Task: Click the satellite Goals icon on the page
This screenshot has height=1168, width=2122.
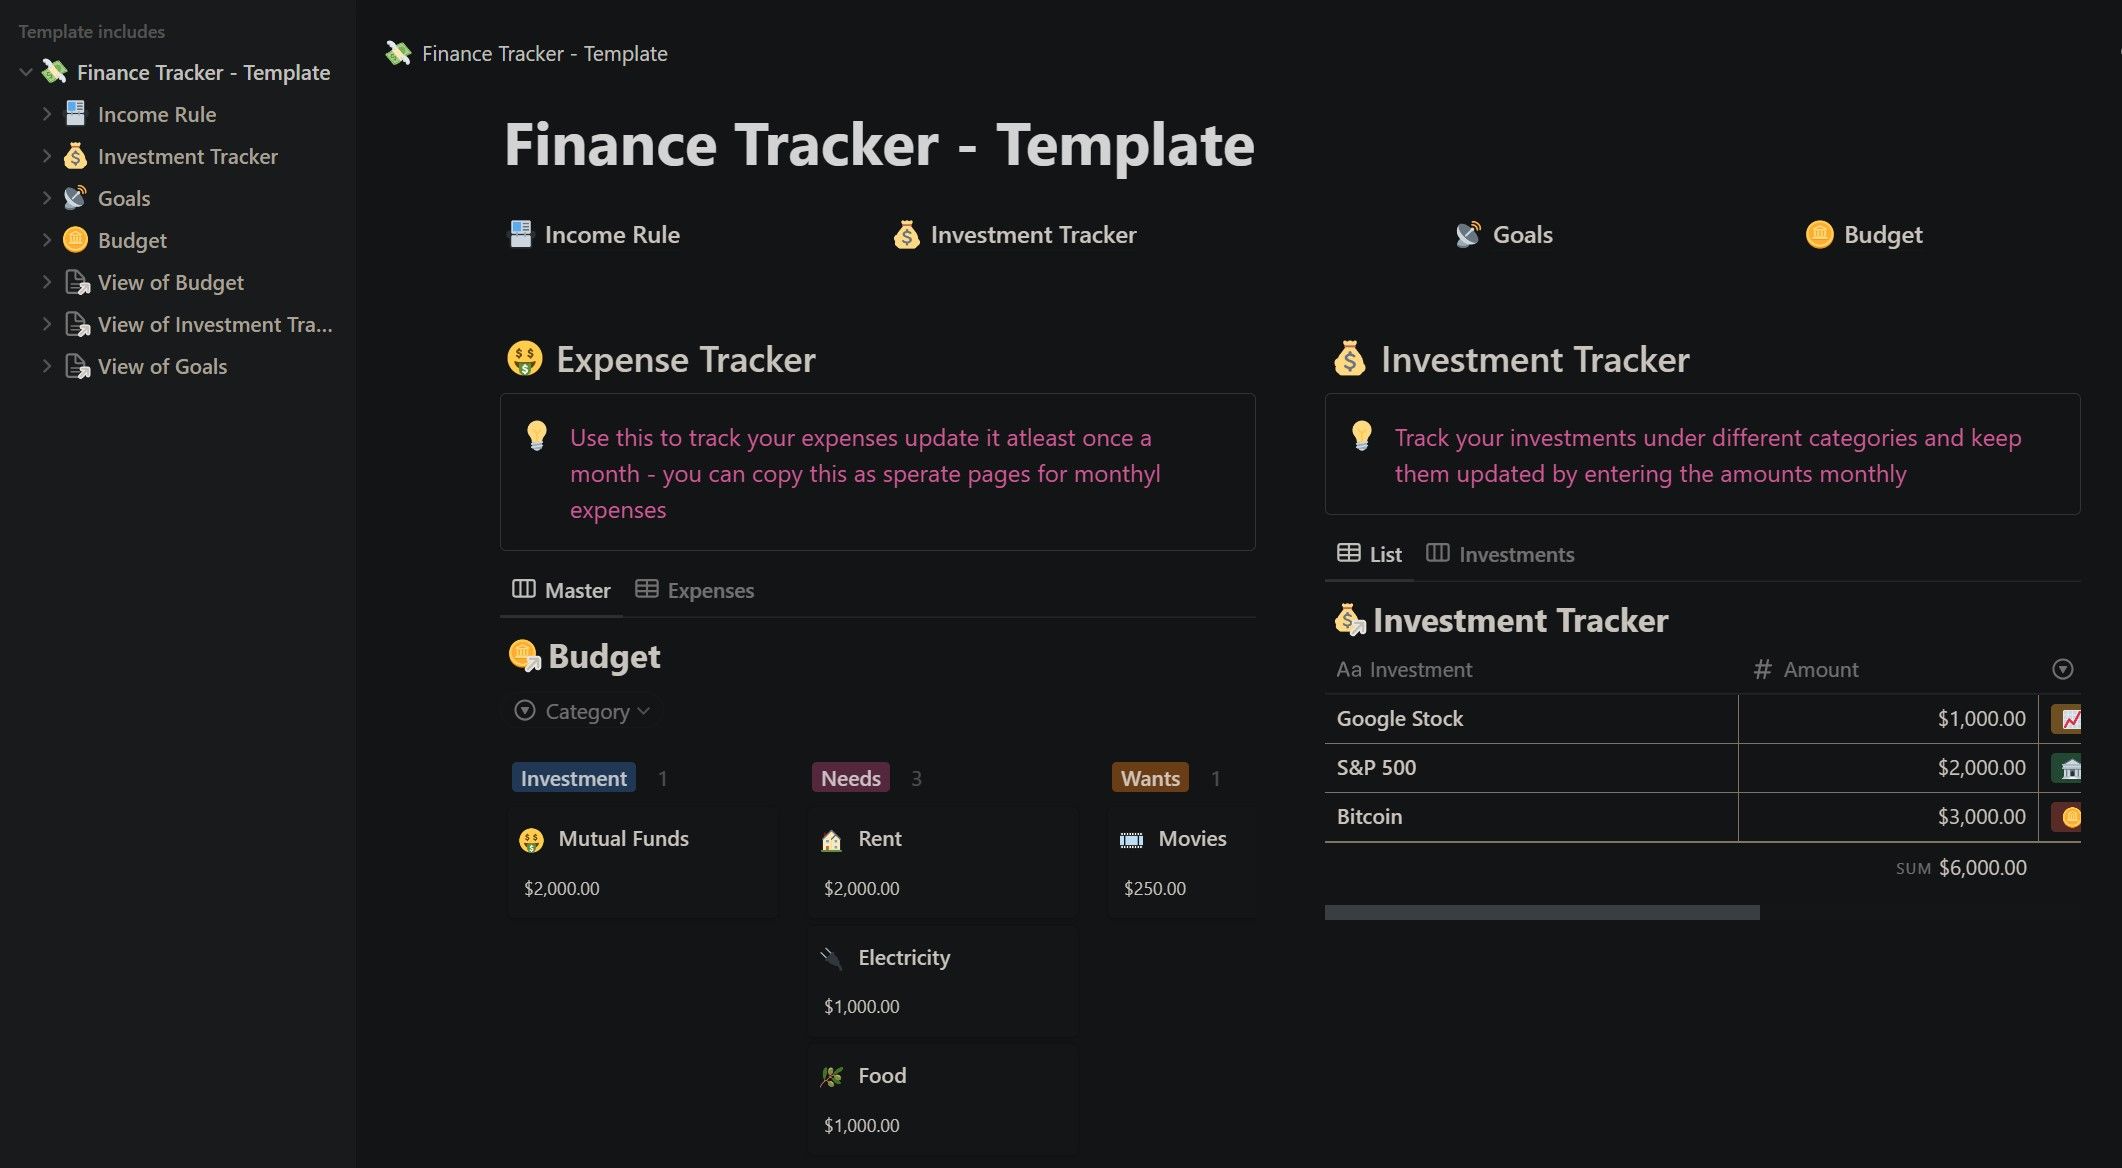Action: 1468,234
